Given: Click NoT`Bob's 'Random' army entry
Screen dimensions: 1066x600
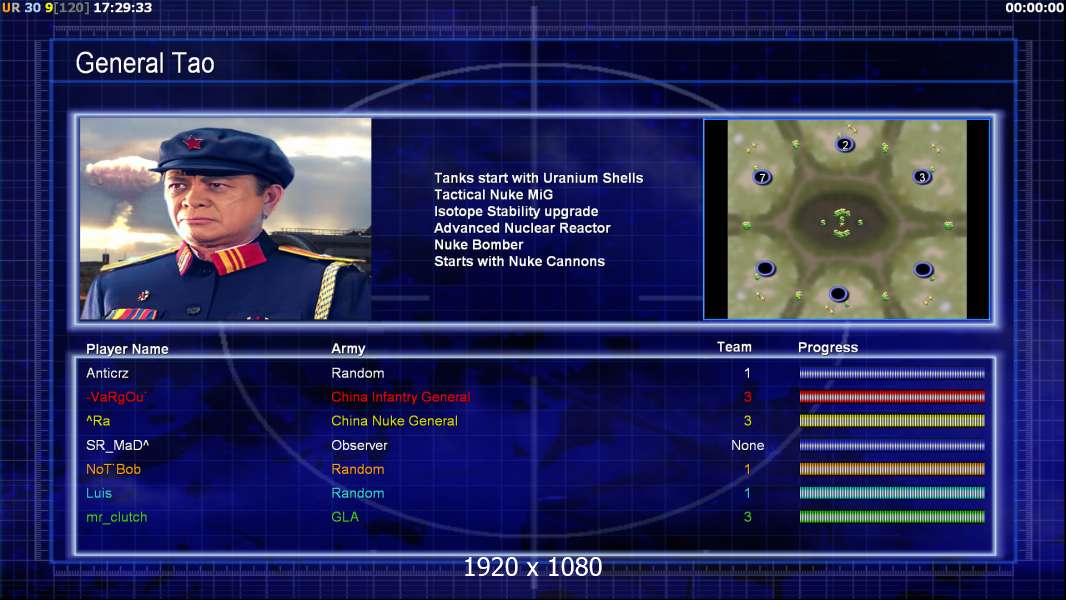Looking at the screenshot, I should pos(358,469).
